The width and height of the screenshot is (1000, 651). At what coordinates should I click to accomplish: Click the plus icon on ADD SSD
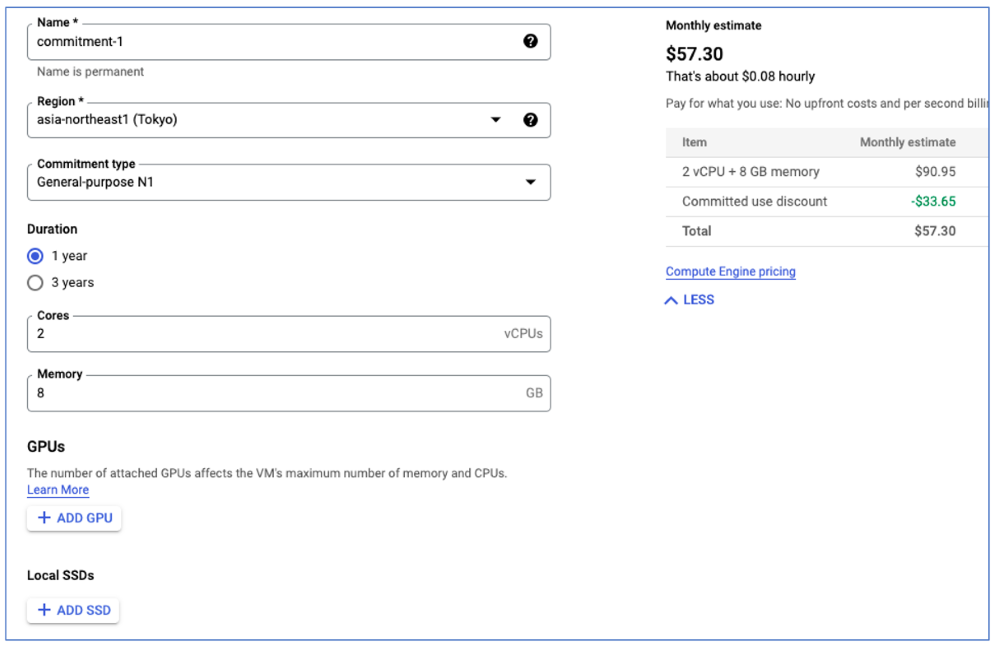[44, 610]
